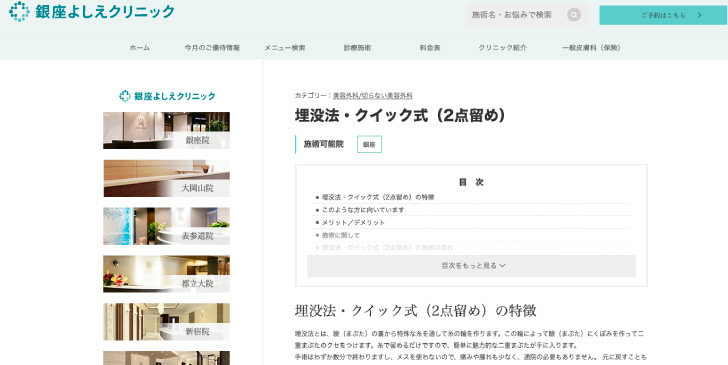Open the ホーム menu item

140,48
